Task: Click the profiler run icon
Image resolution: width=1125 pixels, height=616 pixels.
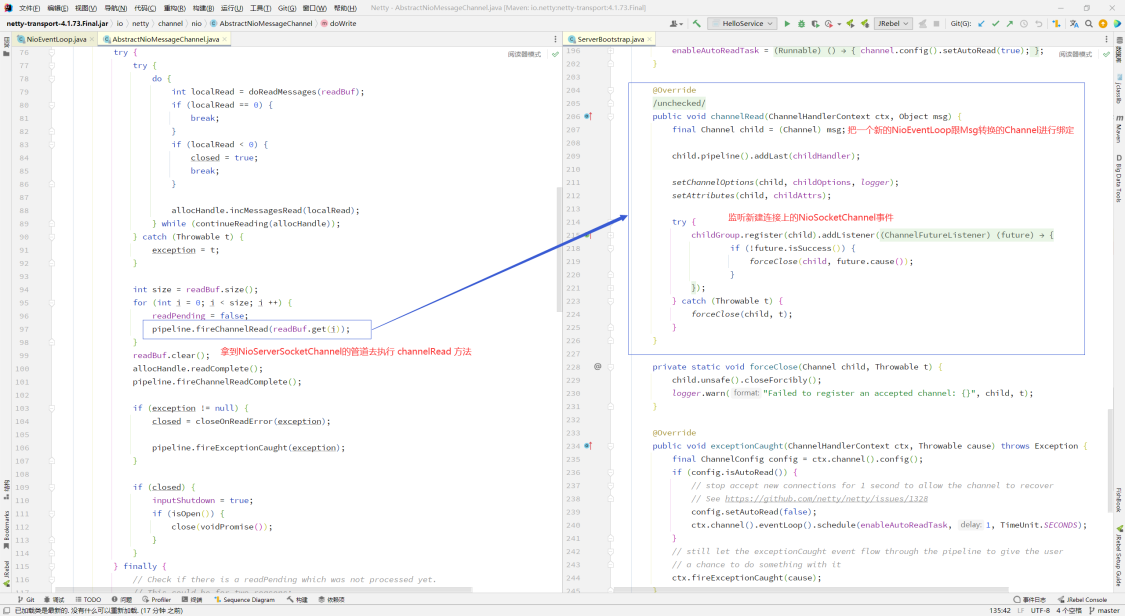Action: [829, 24]
